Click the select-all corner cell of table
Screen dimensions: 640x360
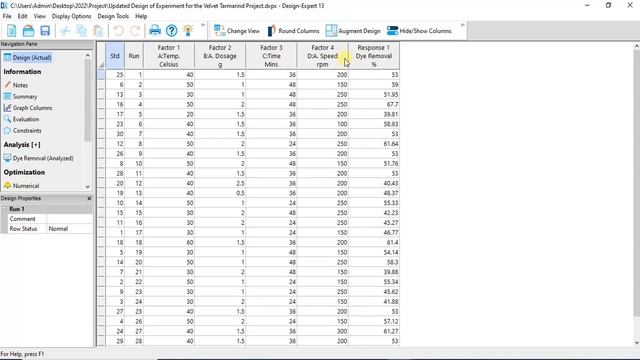(x=101, y=56)
